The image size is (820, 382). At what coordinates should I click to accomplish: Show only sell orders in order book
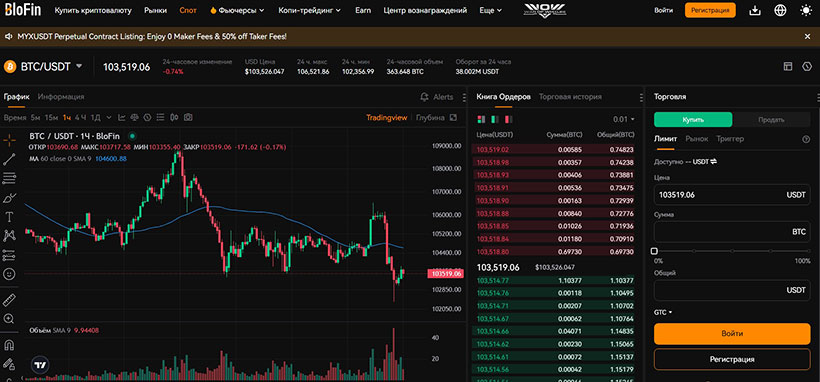click(508, 119)
